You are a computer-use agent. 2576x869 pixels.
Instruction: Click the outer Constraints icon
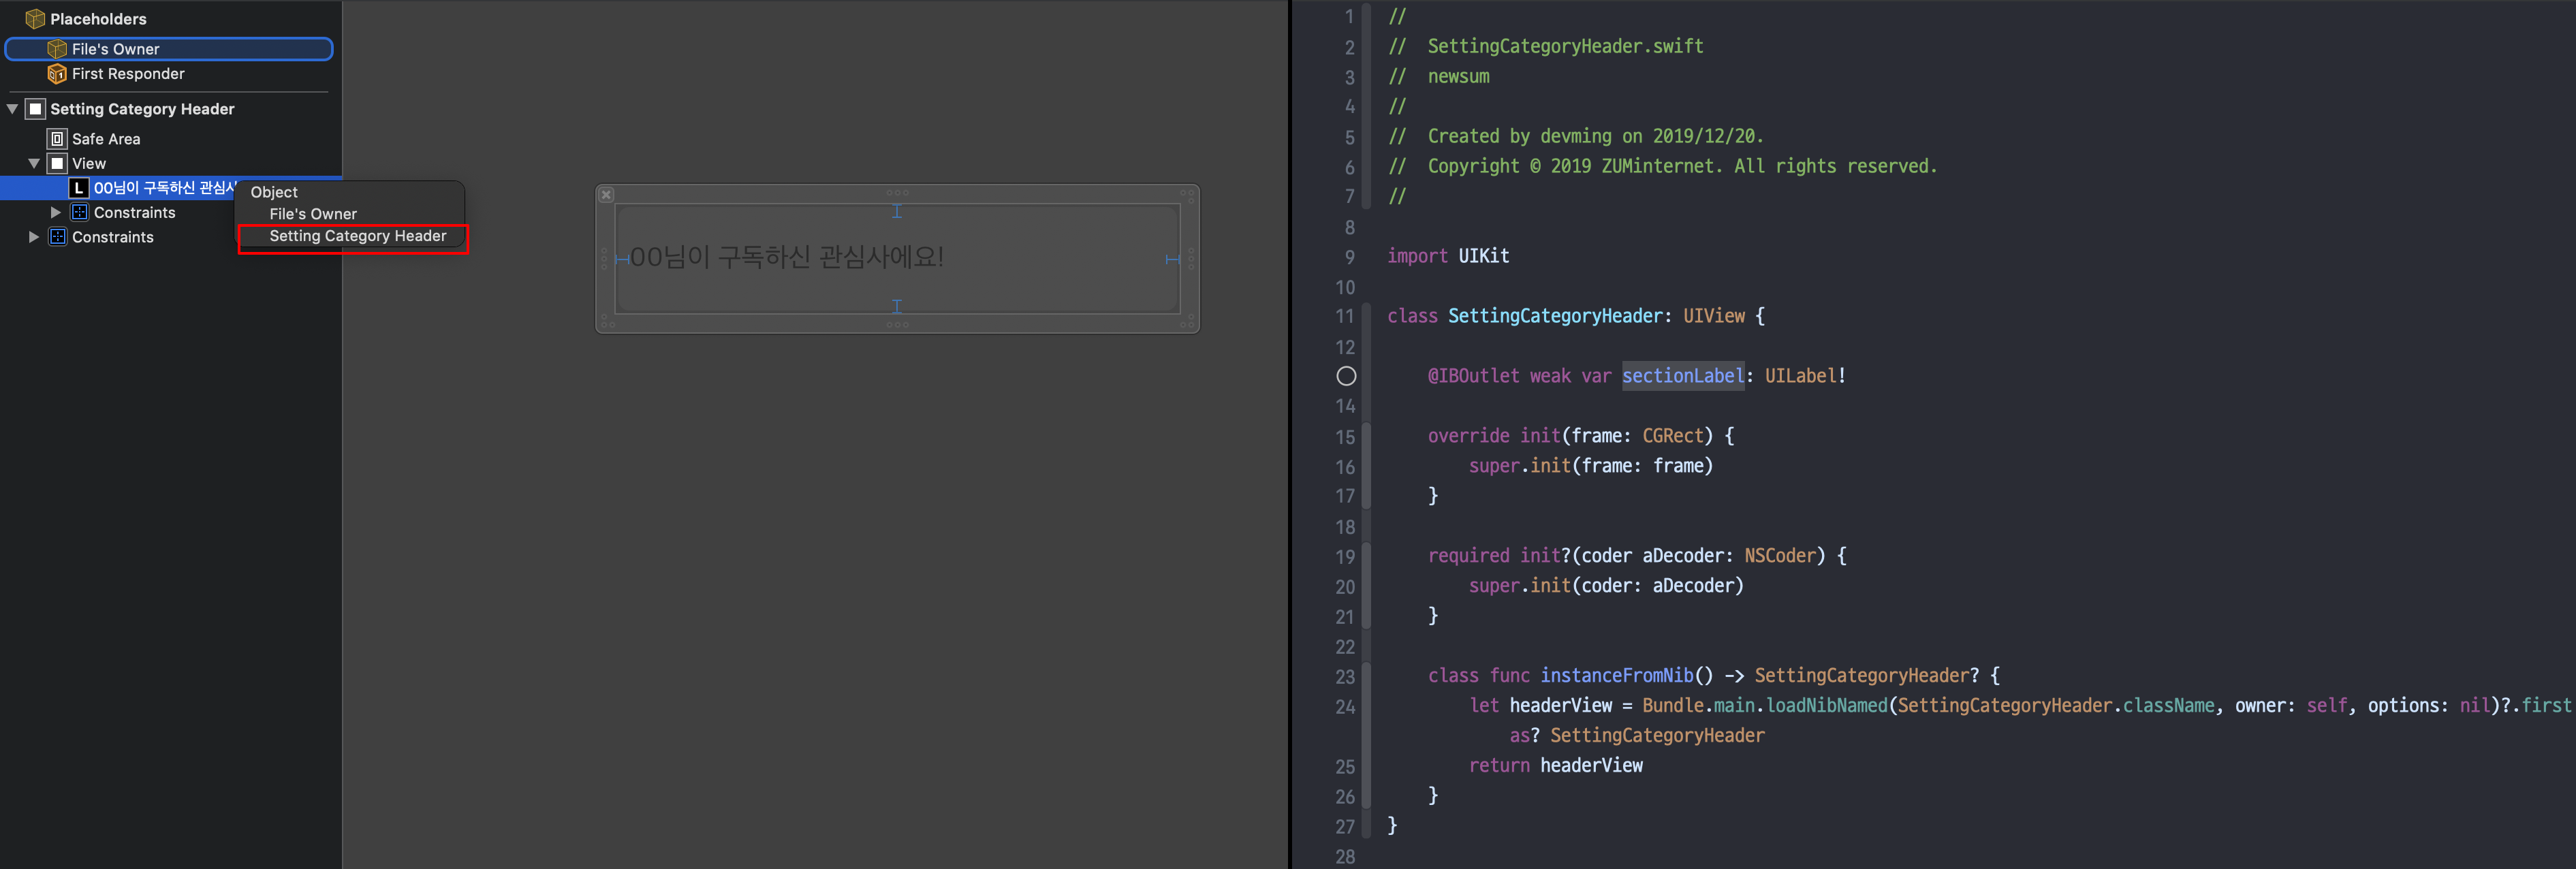pos(57,237)
